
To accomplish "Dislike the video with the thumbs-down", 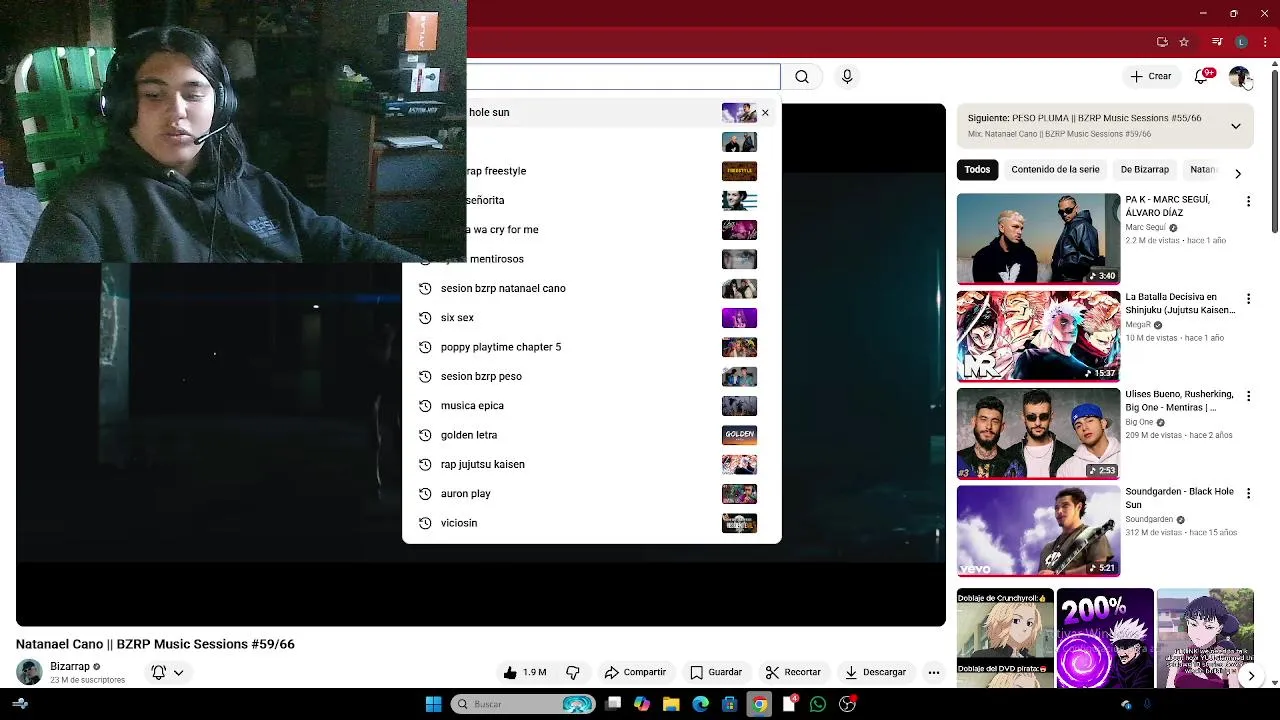I will point(573,672).
